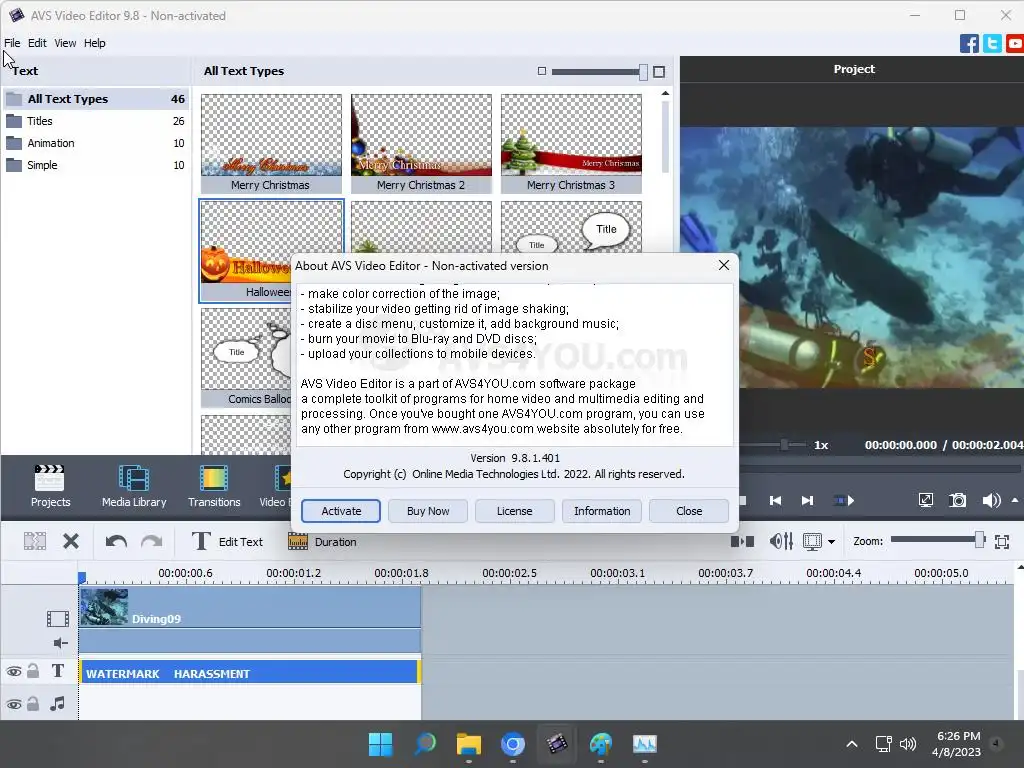Image resolution: width=1024 pixels, height=768 pixels.
Task: Select Merry Christmas 3 text preset
Action: pyautogui.click(x=571, y=144)
